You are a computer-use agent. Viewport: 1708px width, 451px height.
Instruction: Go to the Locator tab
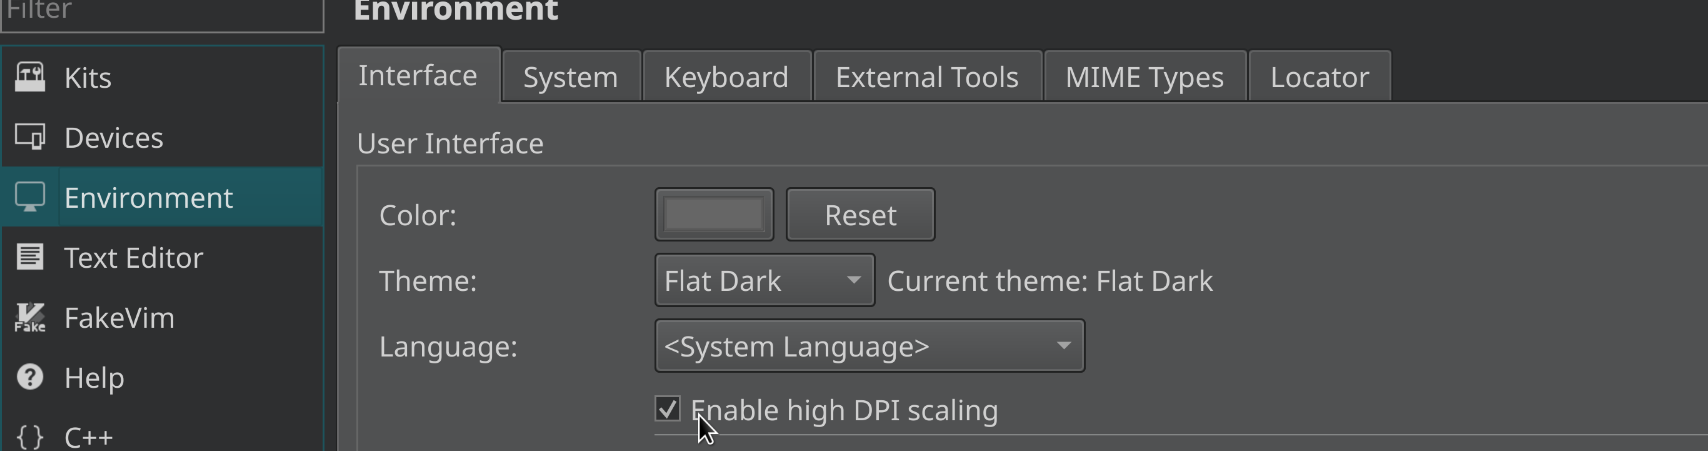click(x=1320, y=76)
